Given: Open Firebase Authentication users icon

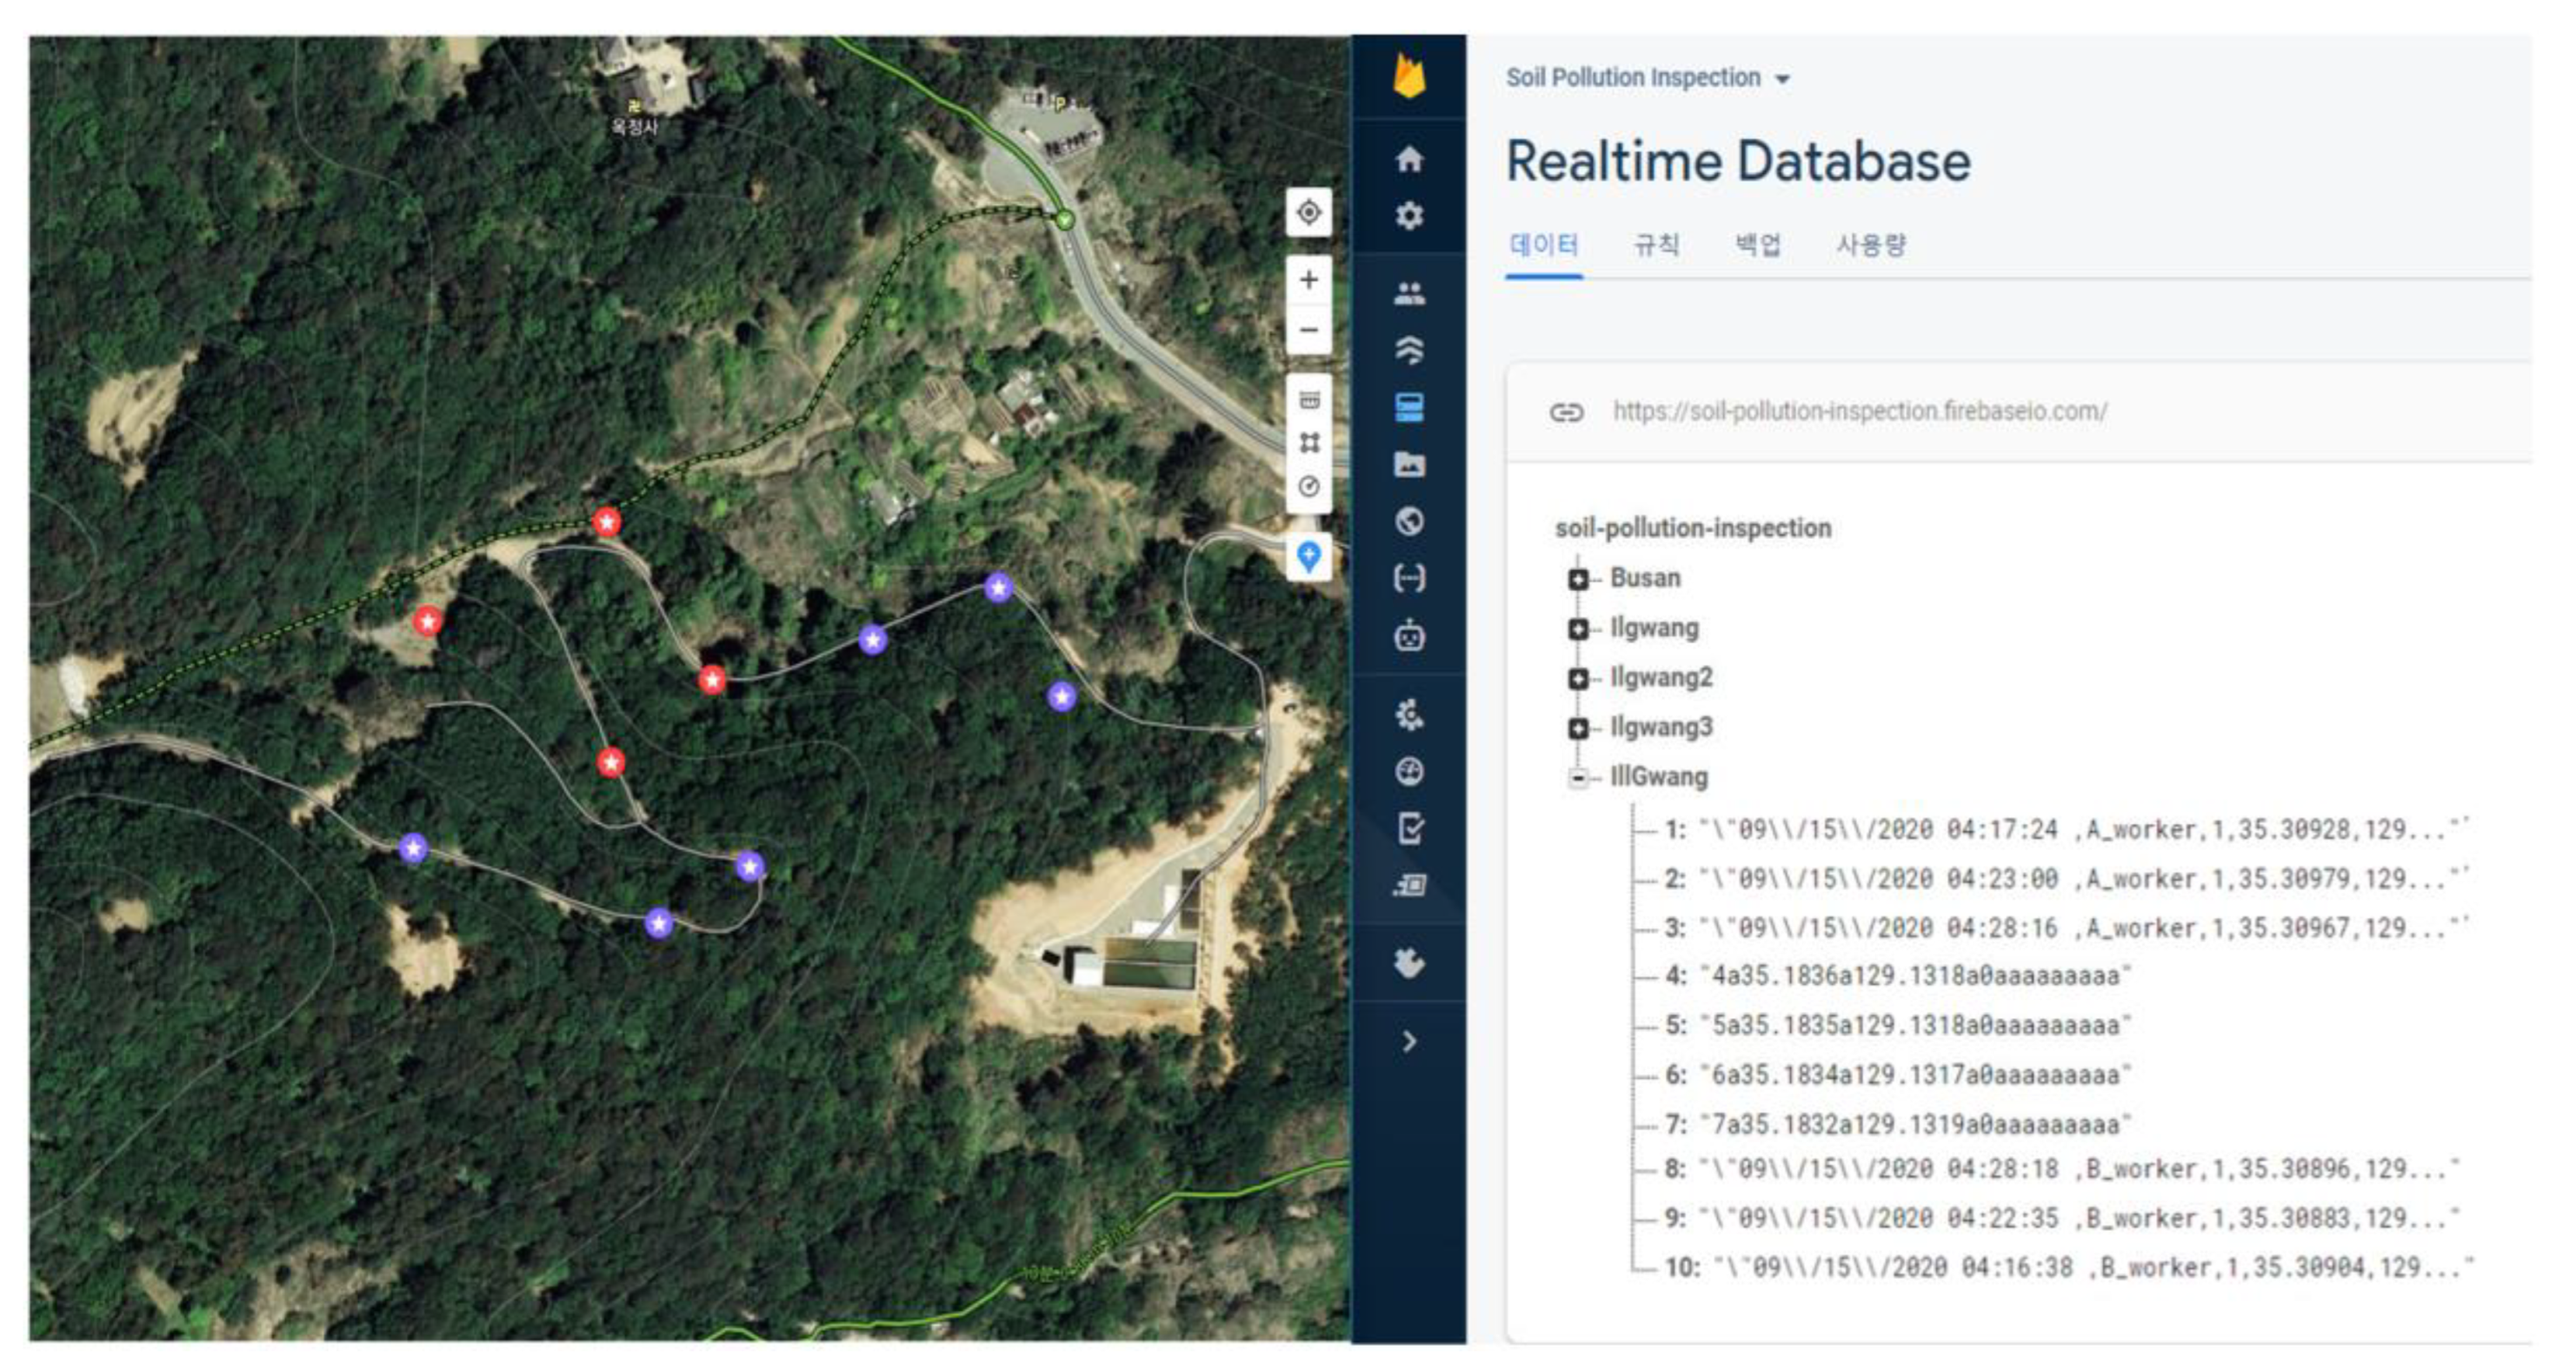Looking at the screenshot, I should (1409, 293).
